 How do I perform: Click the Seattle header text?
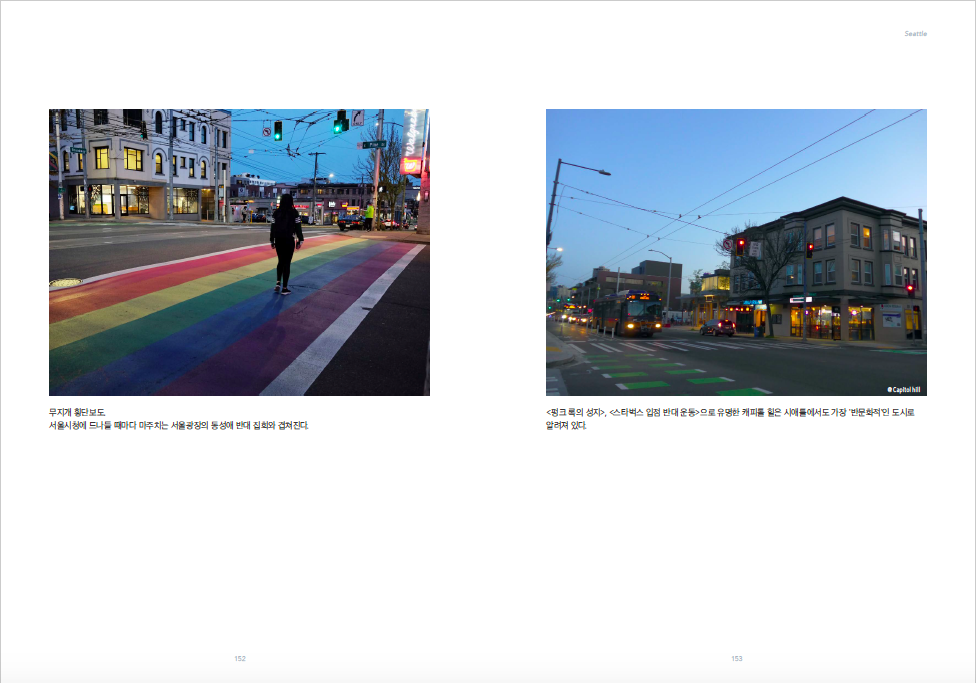point(915,34)
